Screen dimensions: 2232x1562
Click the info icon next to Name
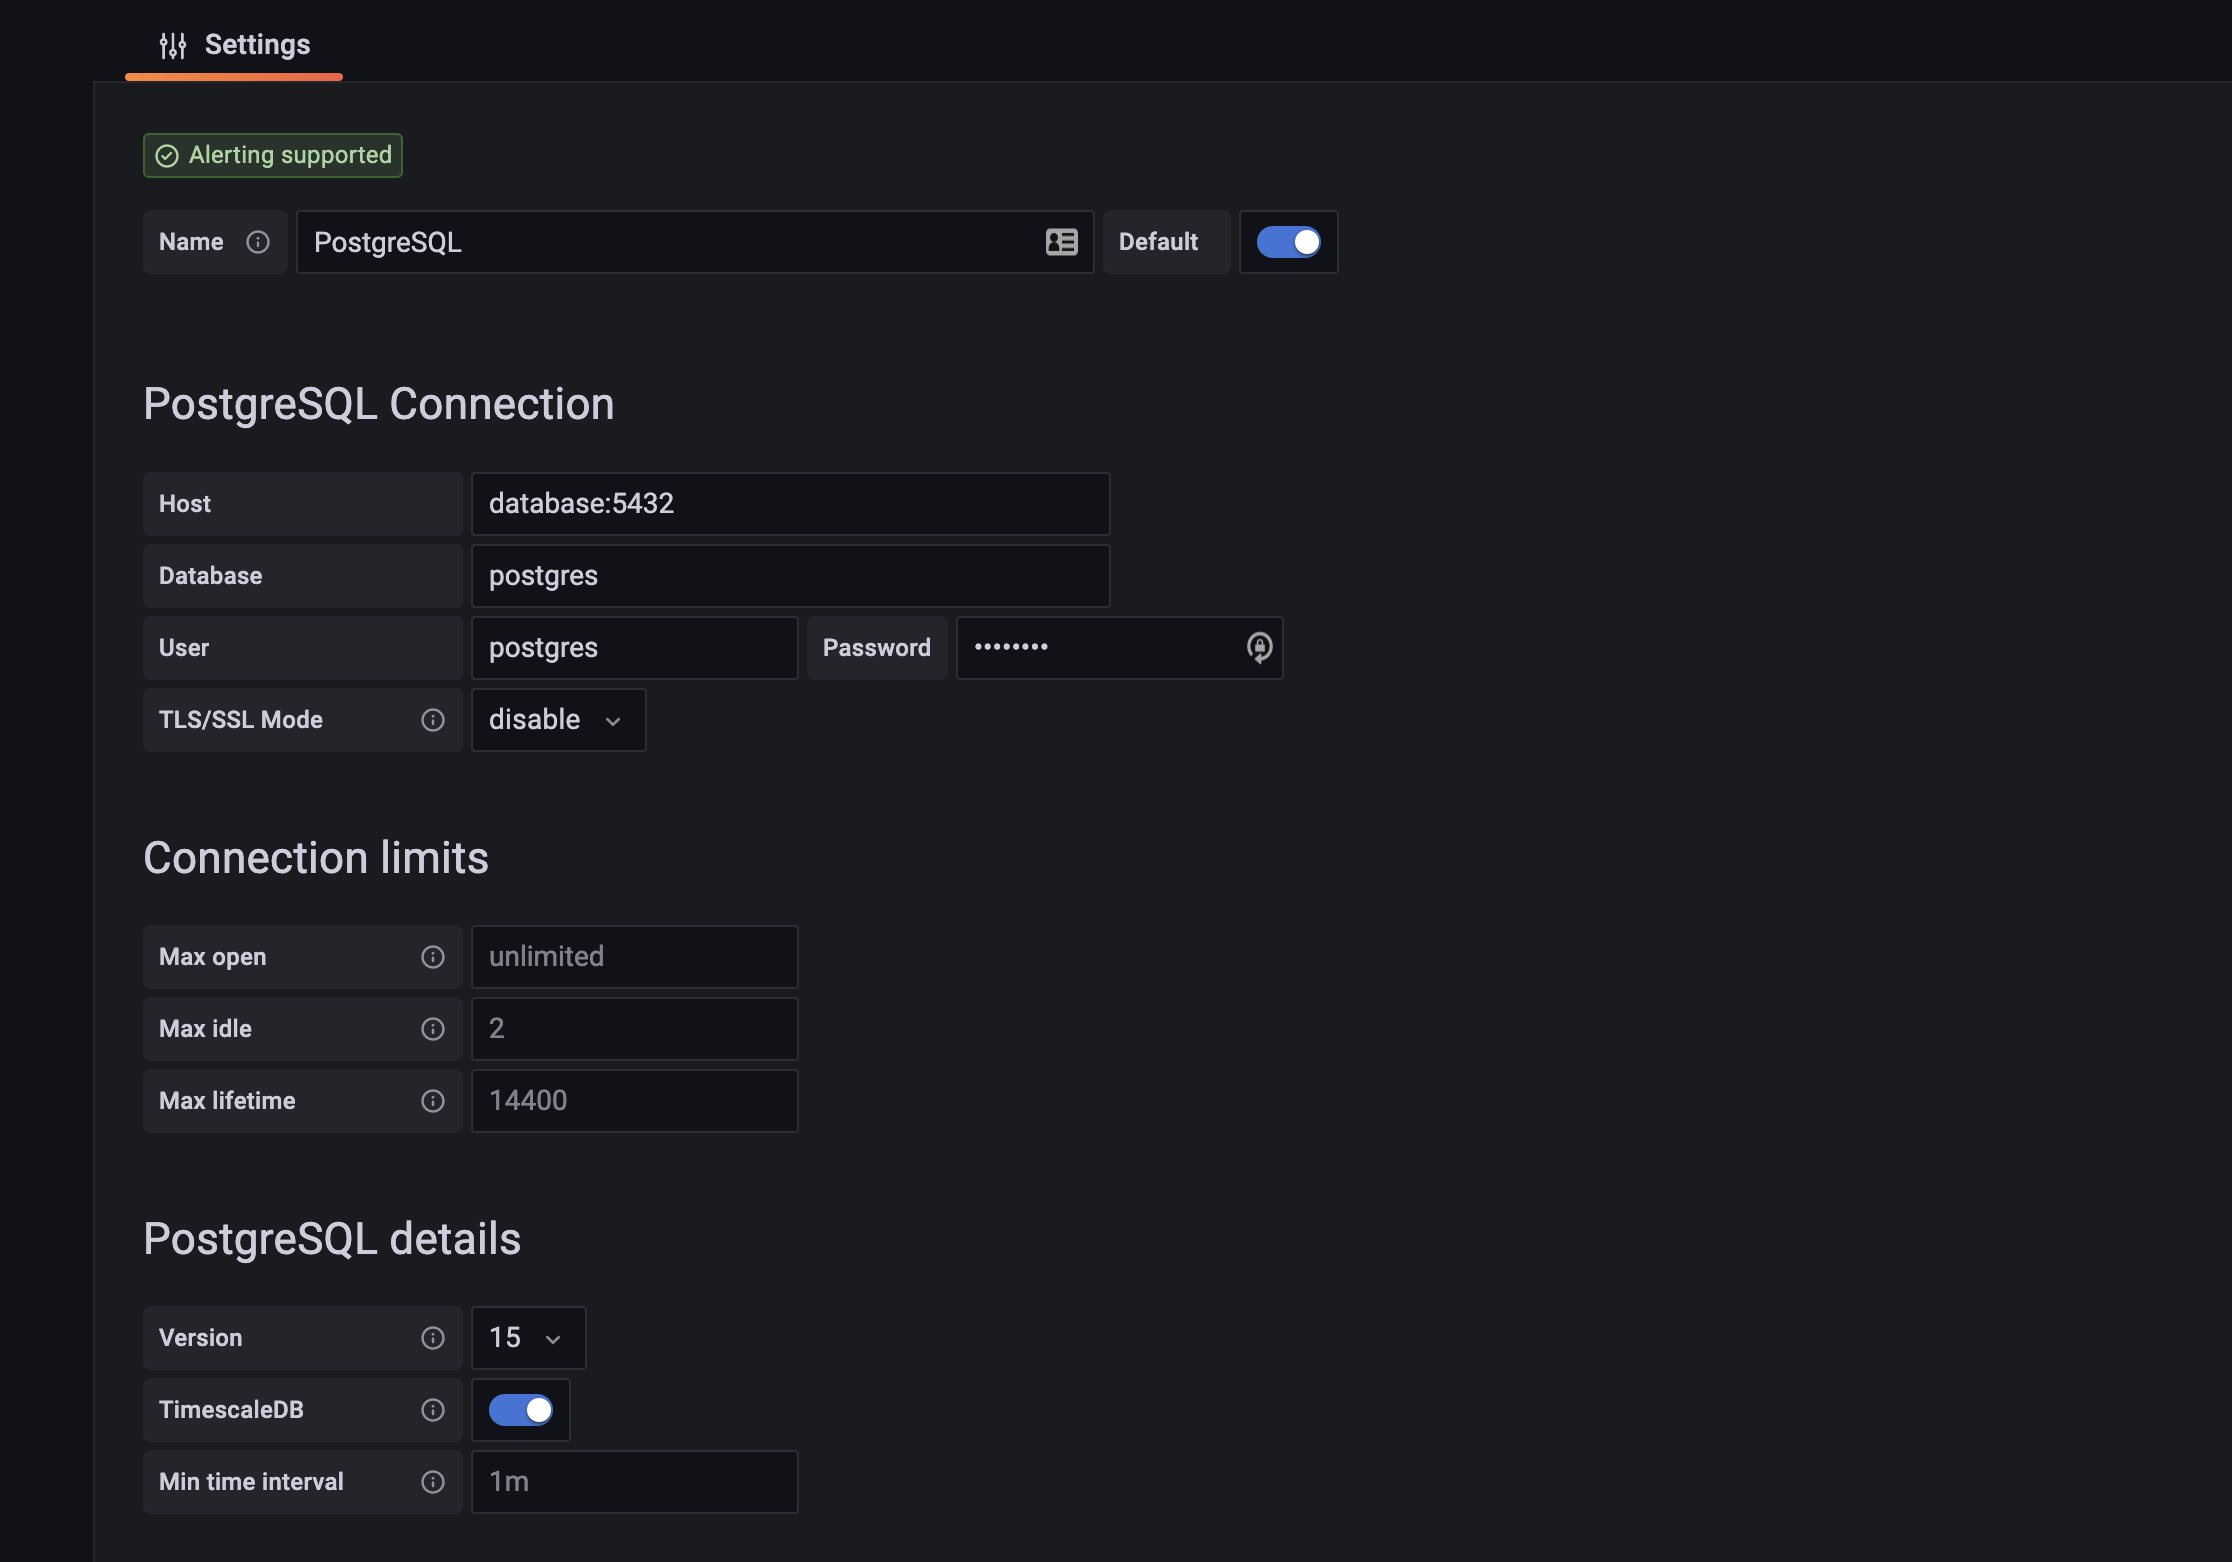258,242
